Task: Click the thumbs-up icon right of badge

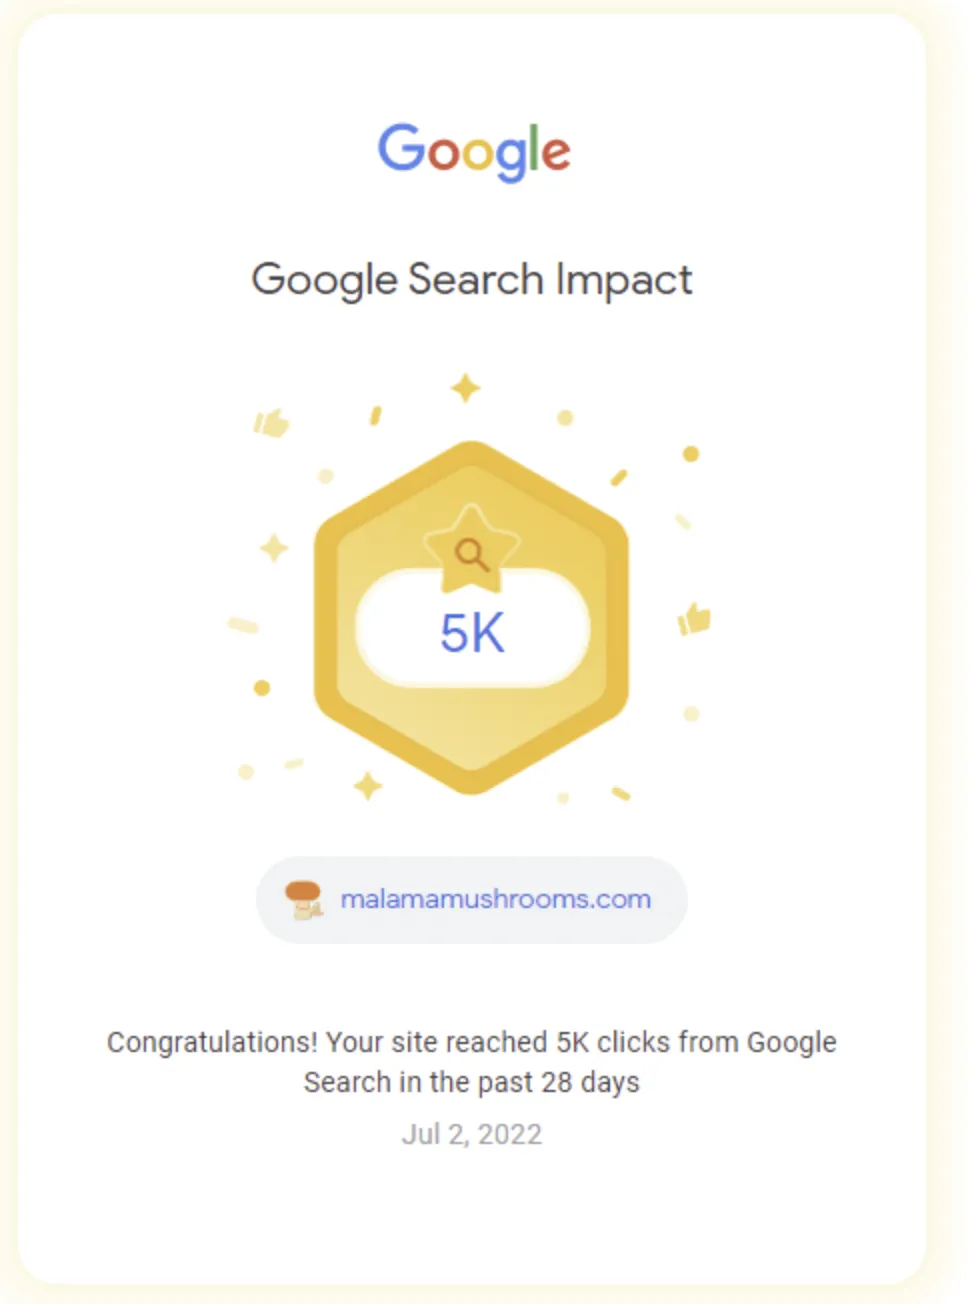Action: [694, 620]
